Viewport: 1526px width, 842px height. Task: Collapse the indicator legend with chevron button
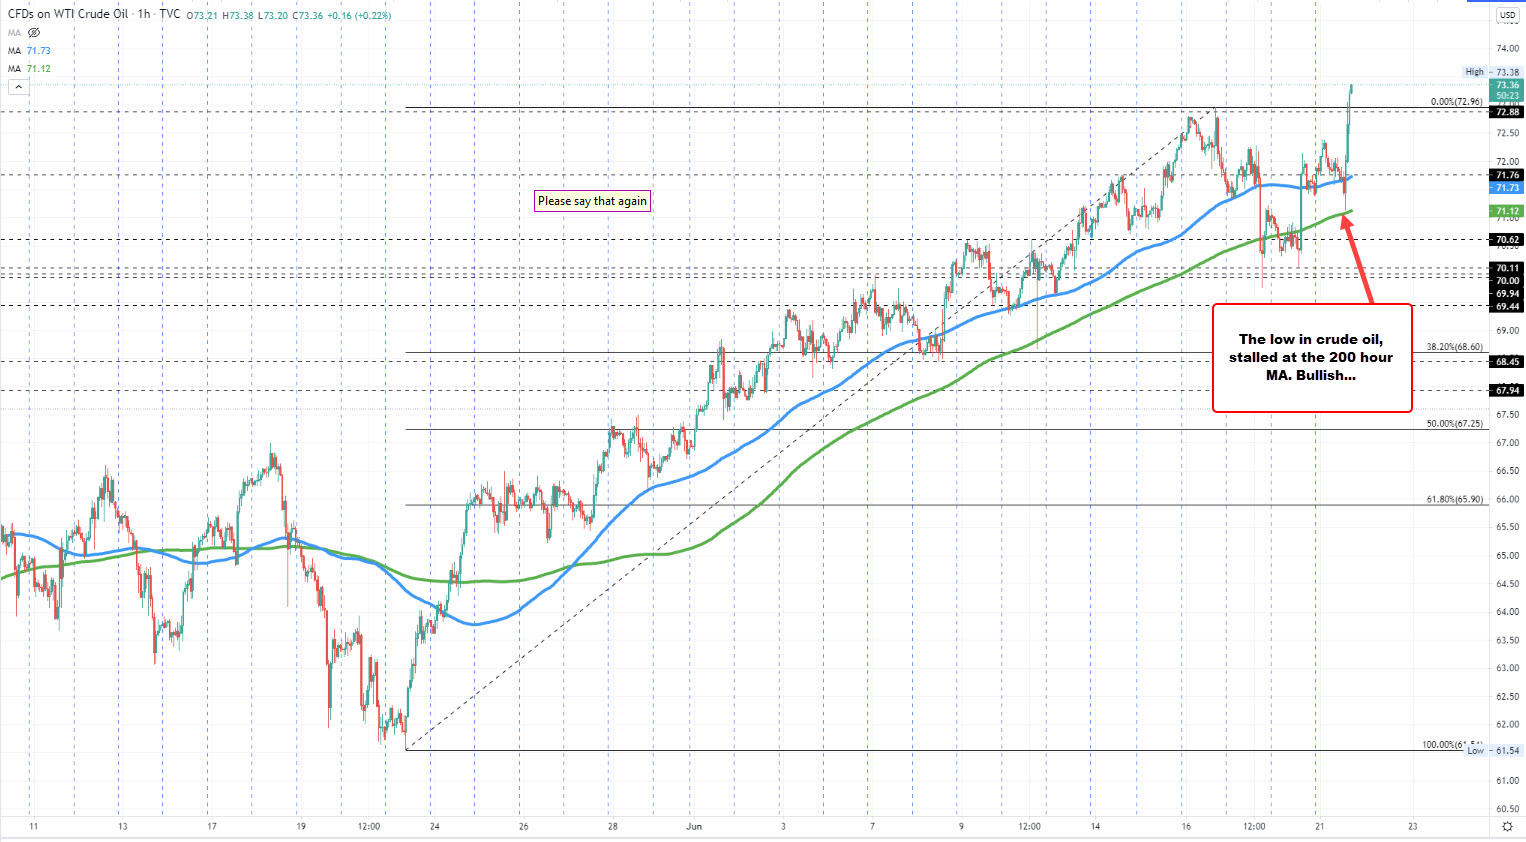(x=18, y=87)
